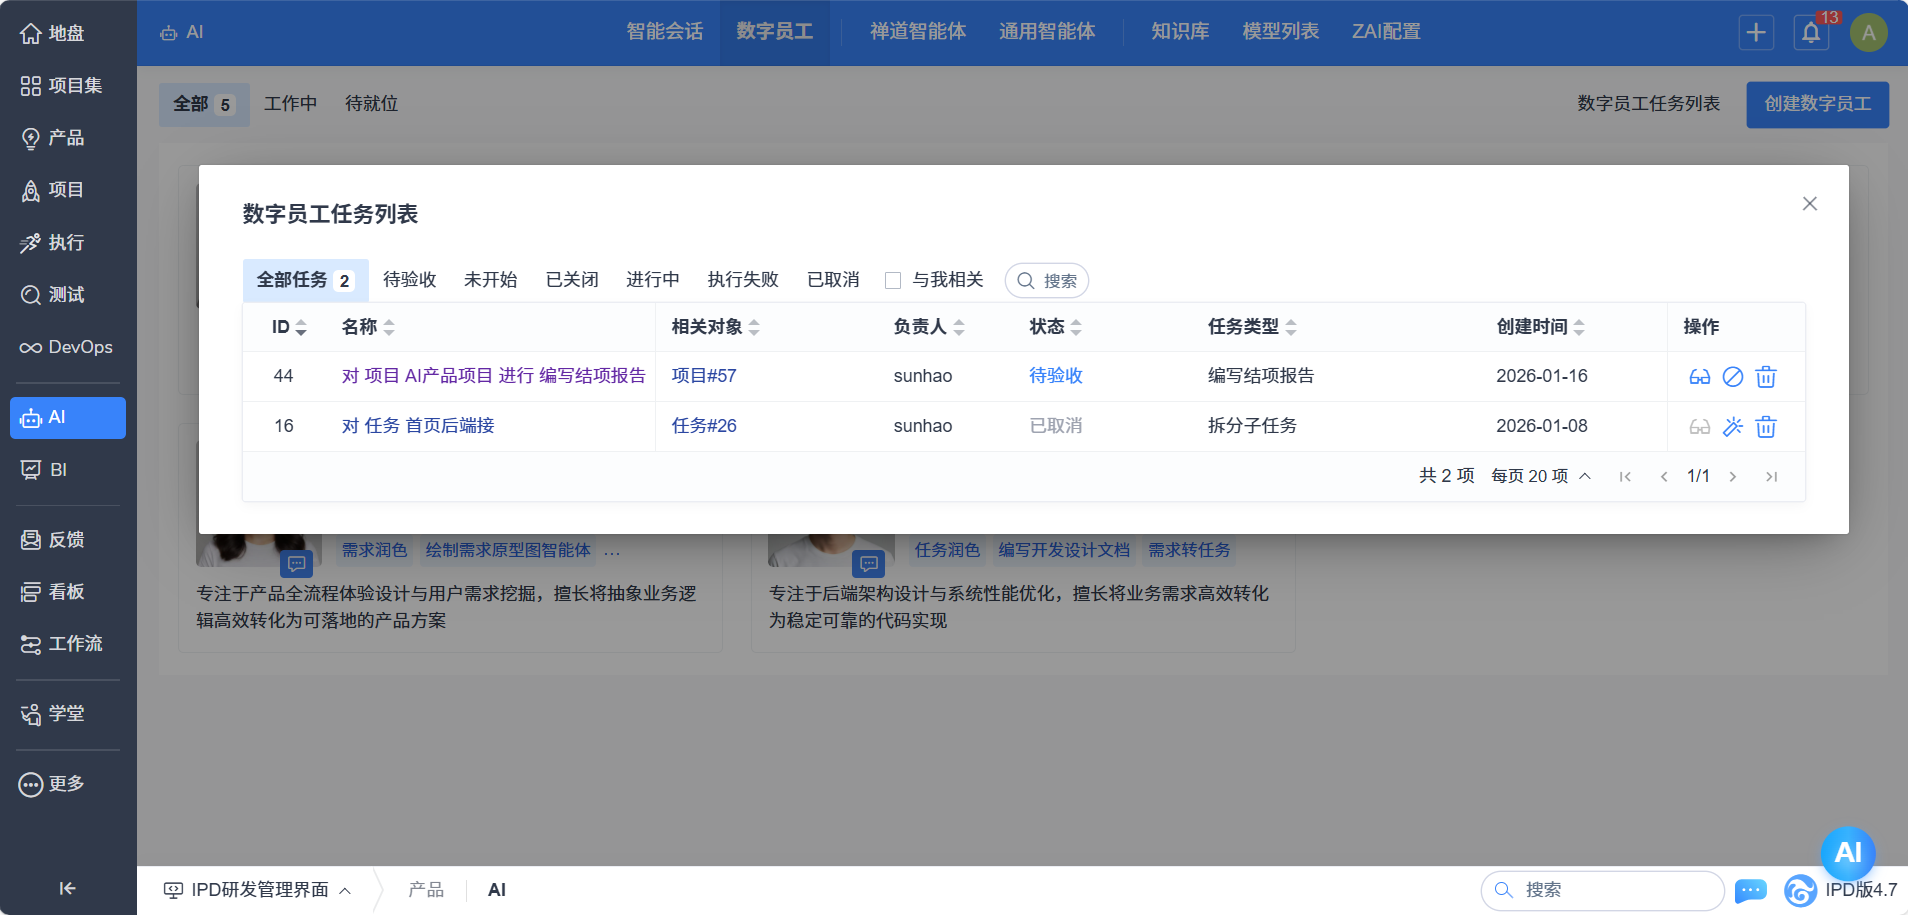Click the cancel icon for task 44
Screen dimensions: 1908x915
click(1733, 377)
